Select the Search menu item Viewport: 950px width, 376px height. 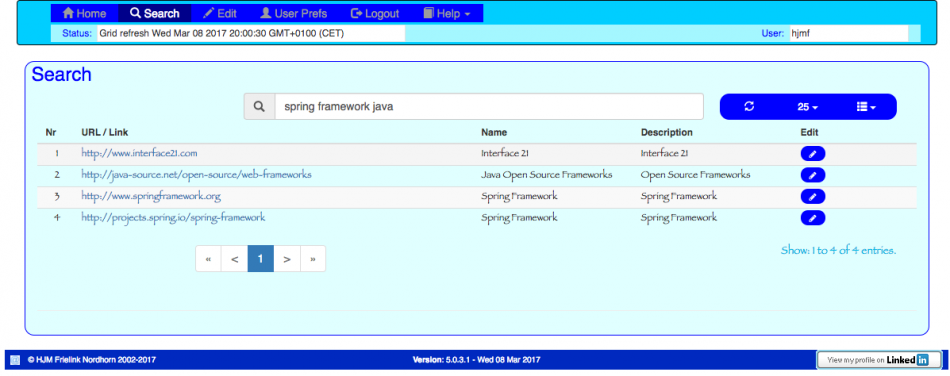coord(154,13)
